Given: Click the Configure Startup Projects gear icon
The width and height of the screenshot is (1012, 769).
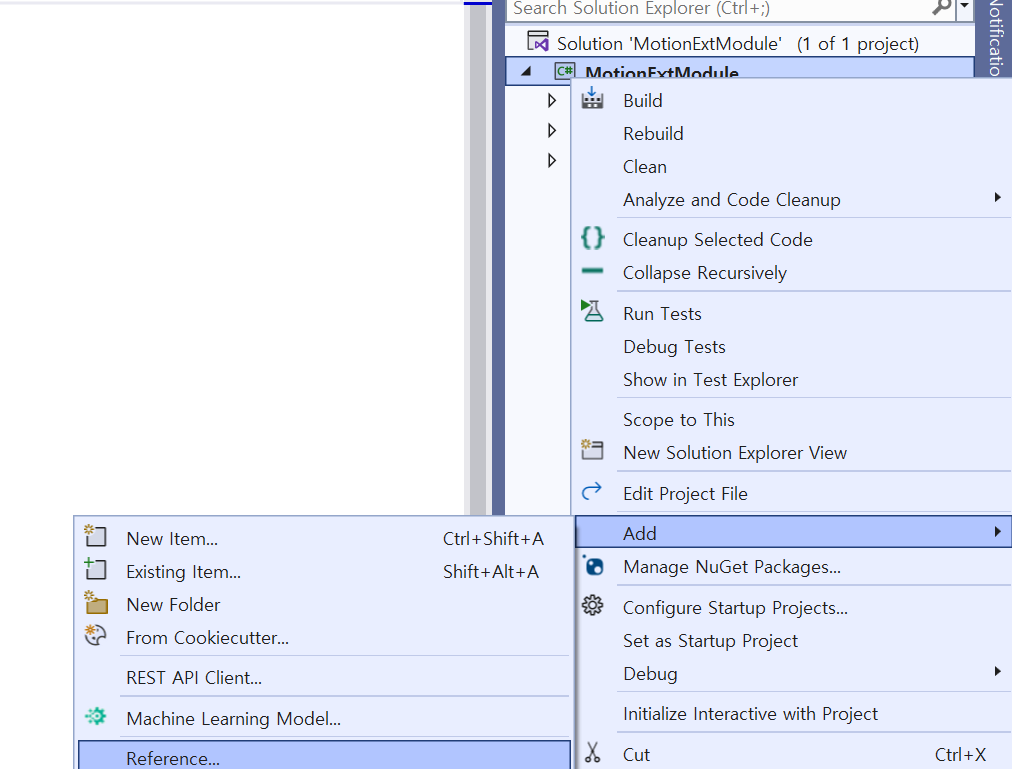Looking at the screenshot, I should 592,606.
